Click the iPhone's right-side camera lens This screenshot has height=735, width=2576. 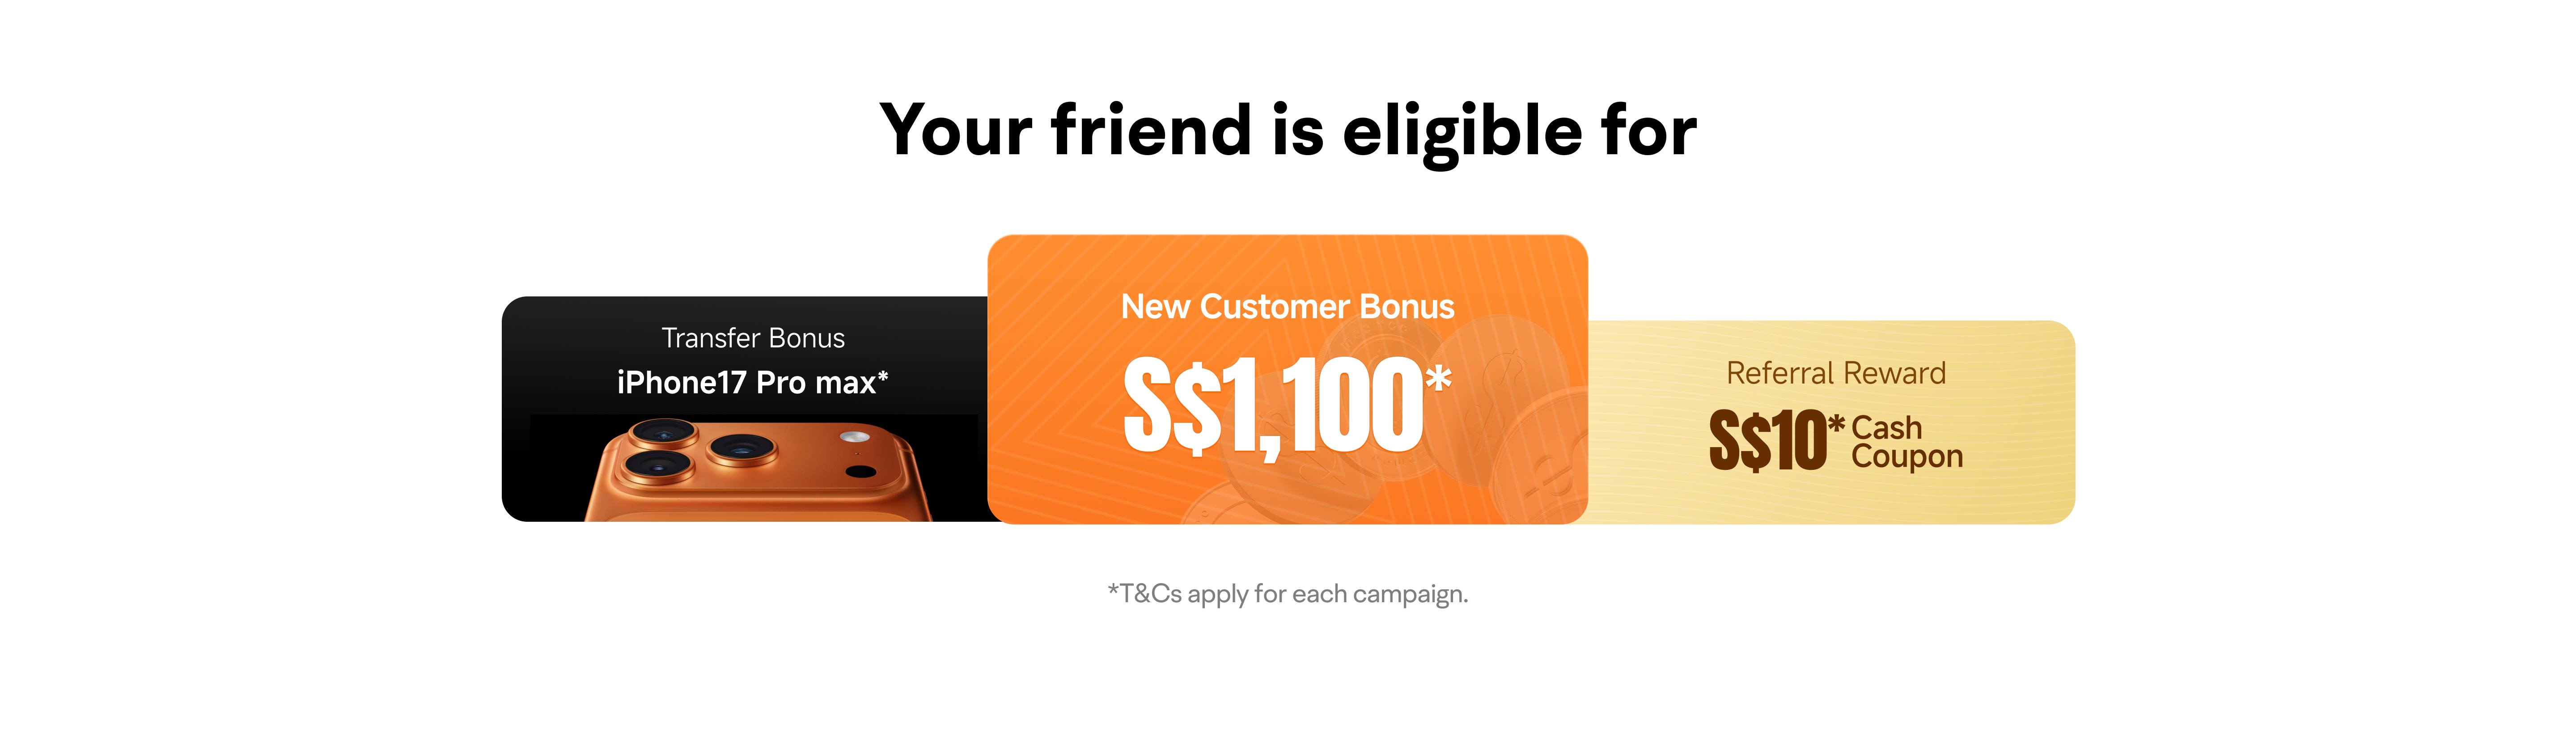coord(742,449)
